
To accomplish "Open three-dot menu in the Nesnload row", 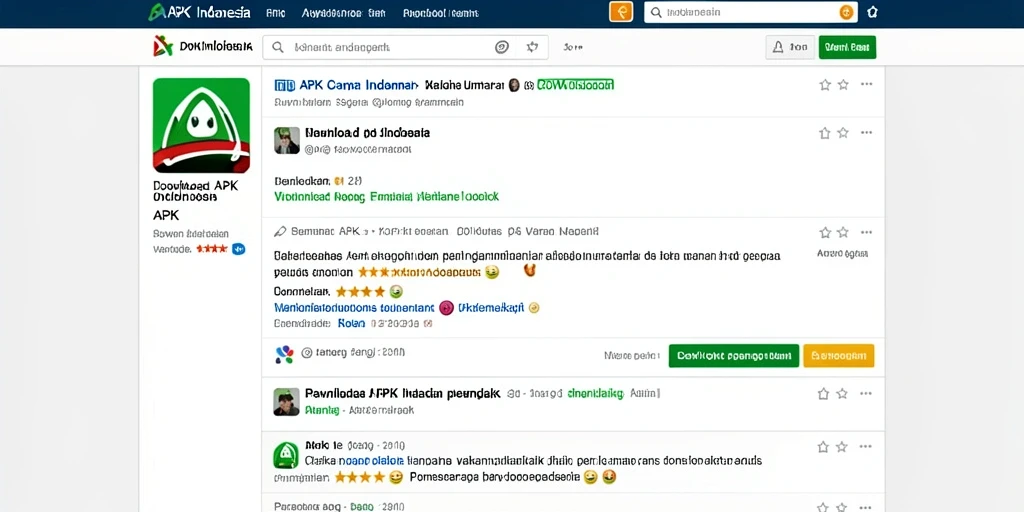I will 867,133.
